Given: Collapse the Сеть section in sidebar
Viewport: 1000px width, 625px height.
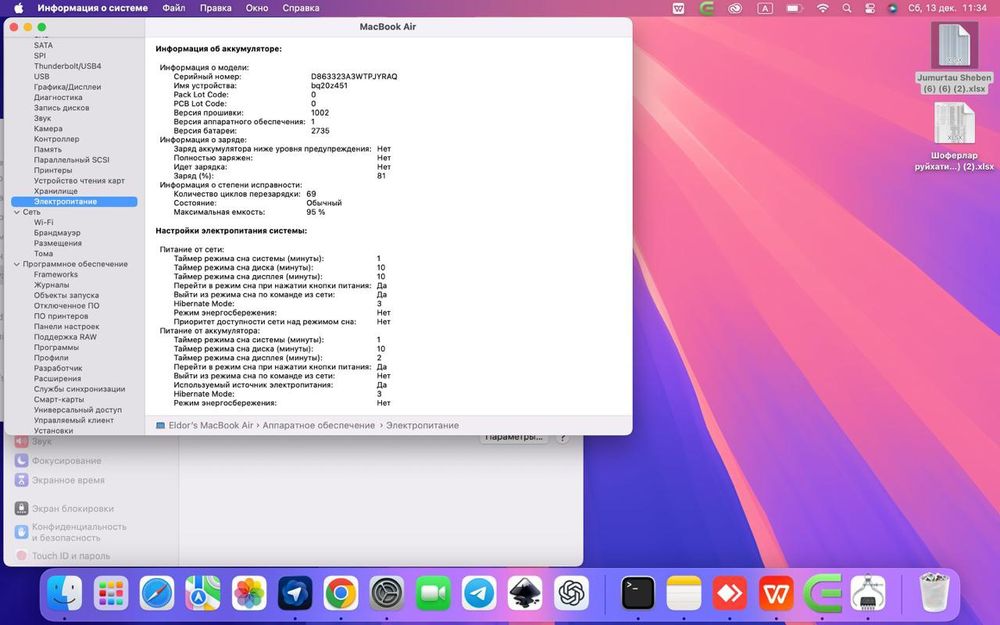Looking at the screenshot, I should [x=16, y=212].
